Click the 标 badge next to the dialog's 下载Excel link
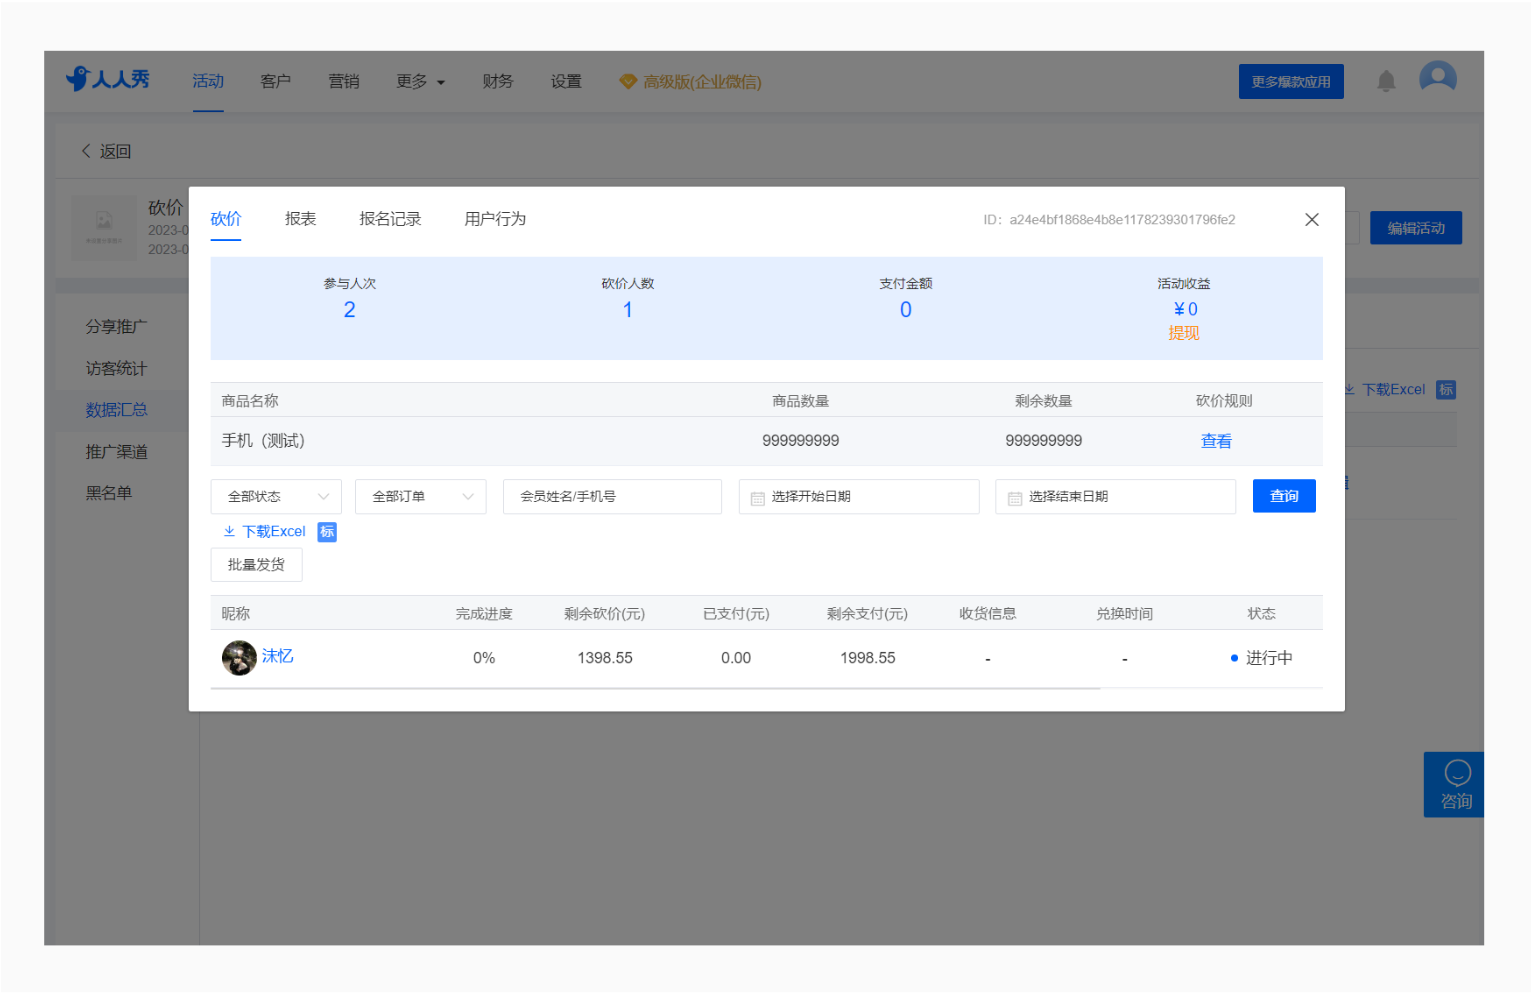The width and height of the screenshot is (1531, 993). point(327,532)
